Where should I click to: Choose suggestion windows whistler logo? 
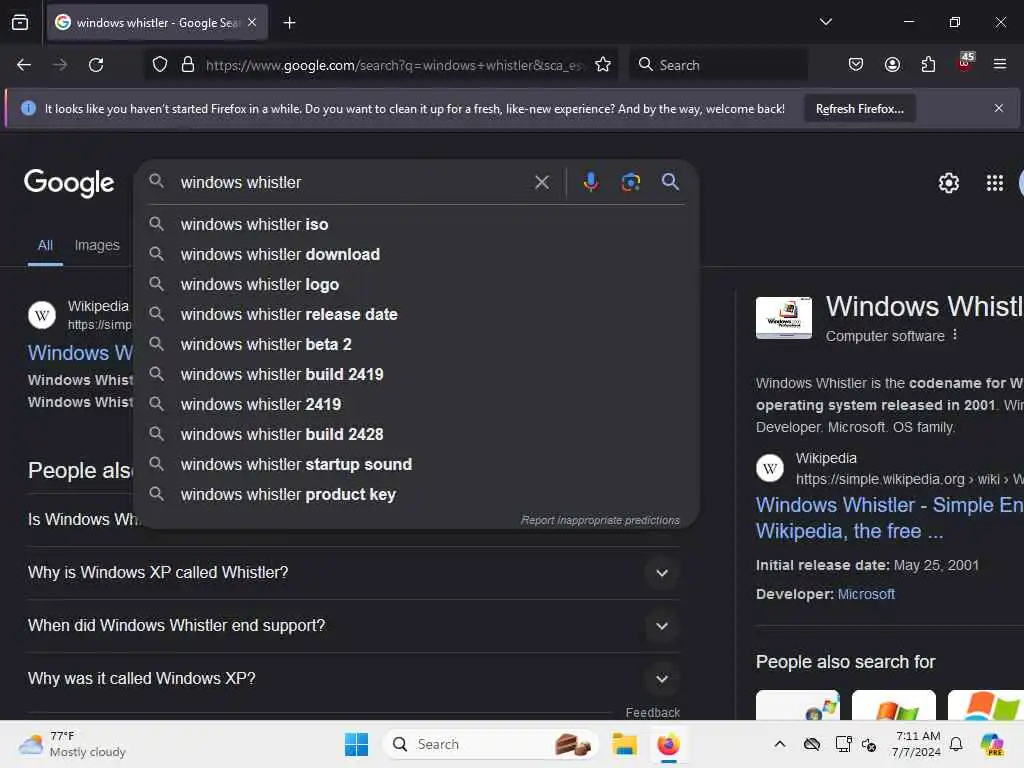417,284
